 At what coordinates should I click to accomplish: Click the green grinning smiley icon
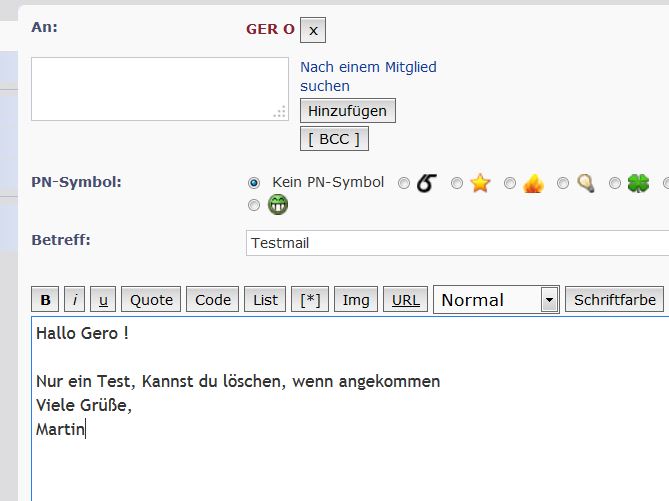point(277,206)
